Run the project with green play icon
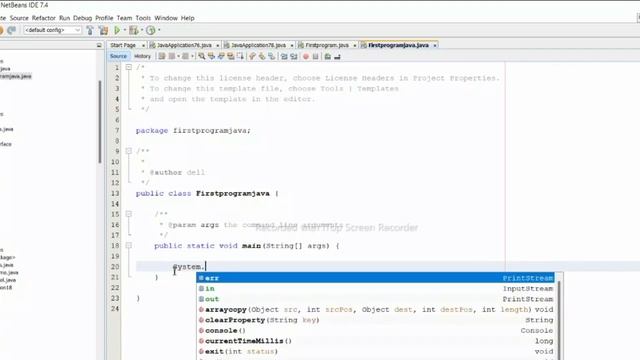 click(117, 30)
